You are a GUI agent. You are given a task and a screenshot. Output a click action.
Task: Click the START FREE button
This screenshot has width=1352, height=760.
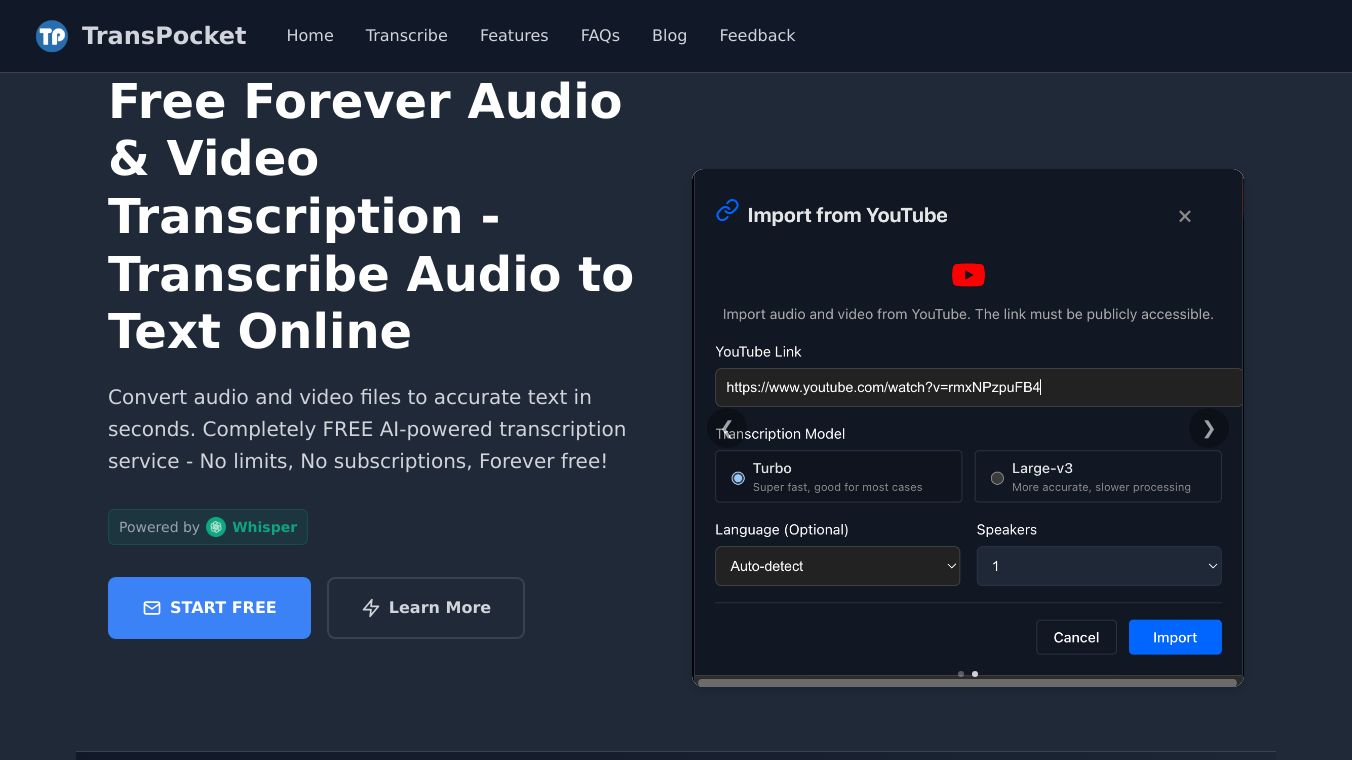pyautogui.click(x=209, y=608)
